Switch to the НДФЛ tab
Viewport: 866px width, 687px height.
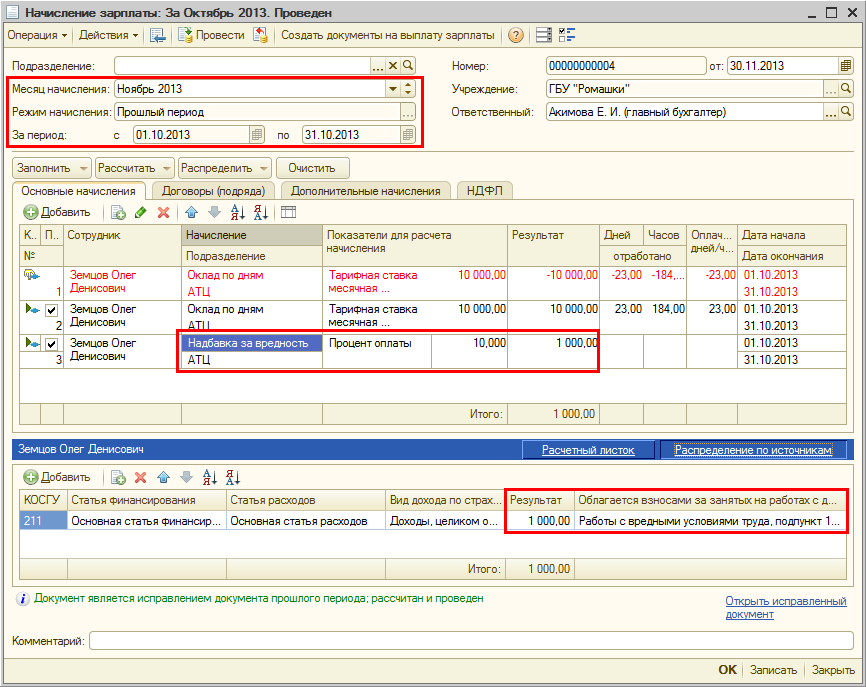pos(483,191)
